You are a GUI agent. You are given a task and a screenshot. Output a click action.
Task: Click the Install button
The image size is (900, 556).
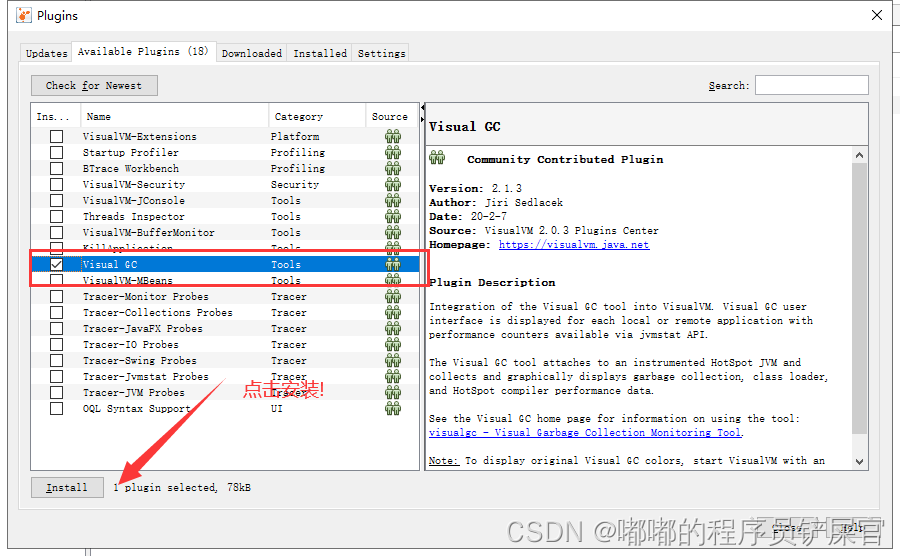coord(67,488)
